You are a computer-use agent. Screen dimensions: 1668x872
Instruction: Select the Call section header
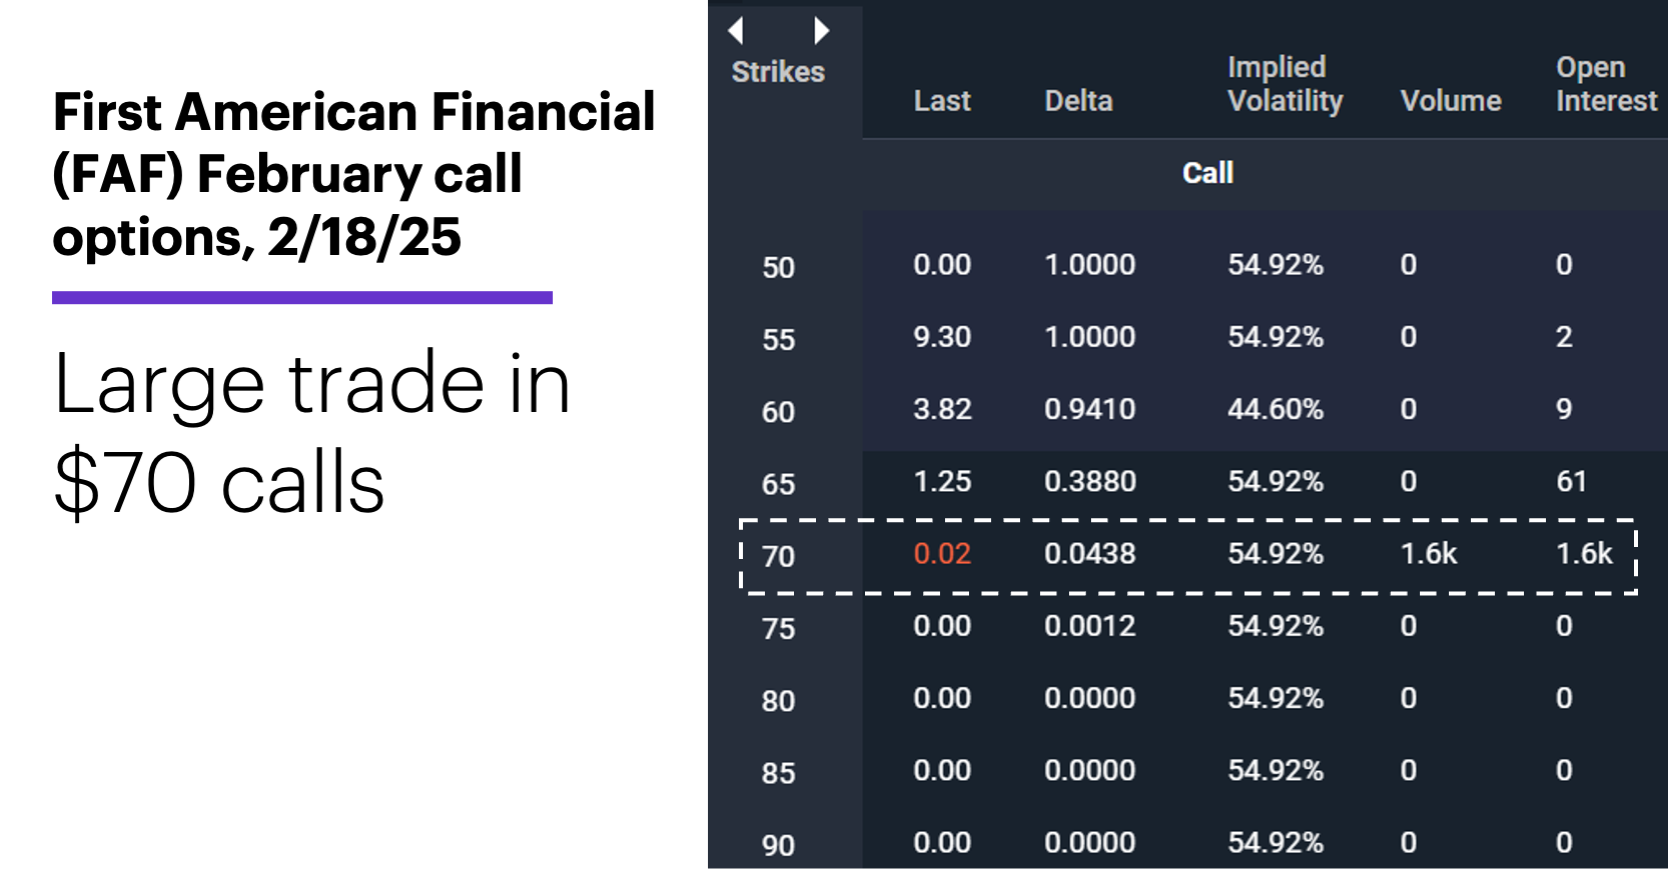click(1207, 173)
